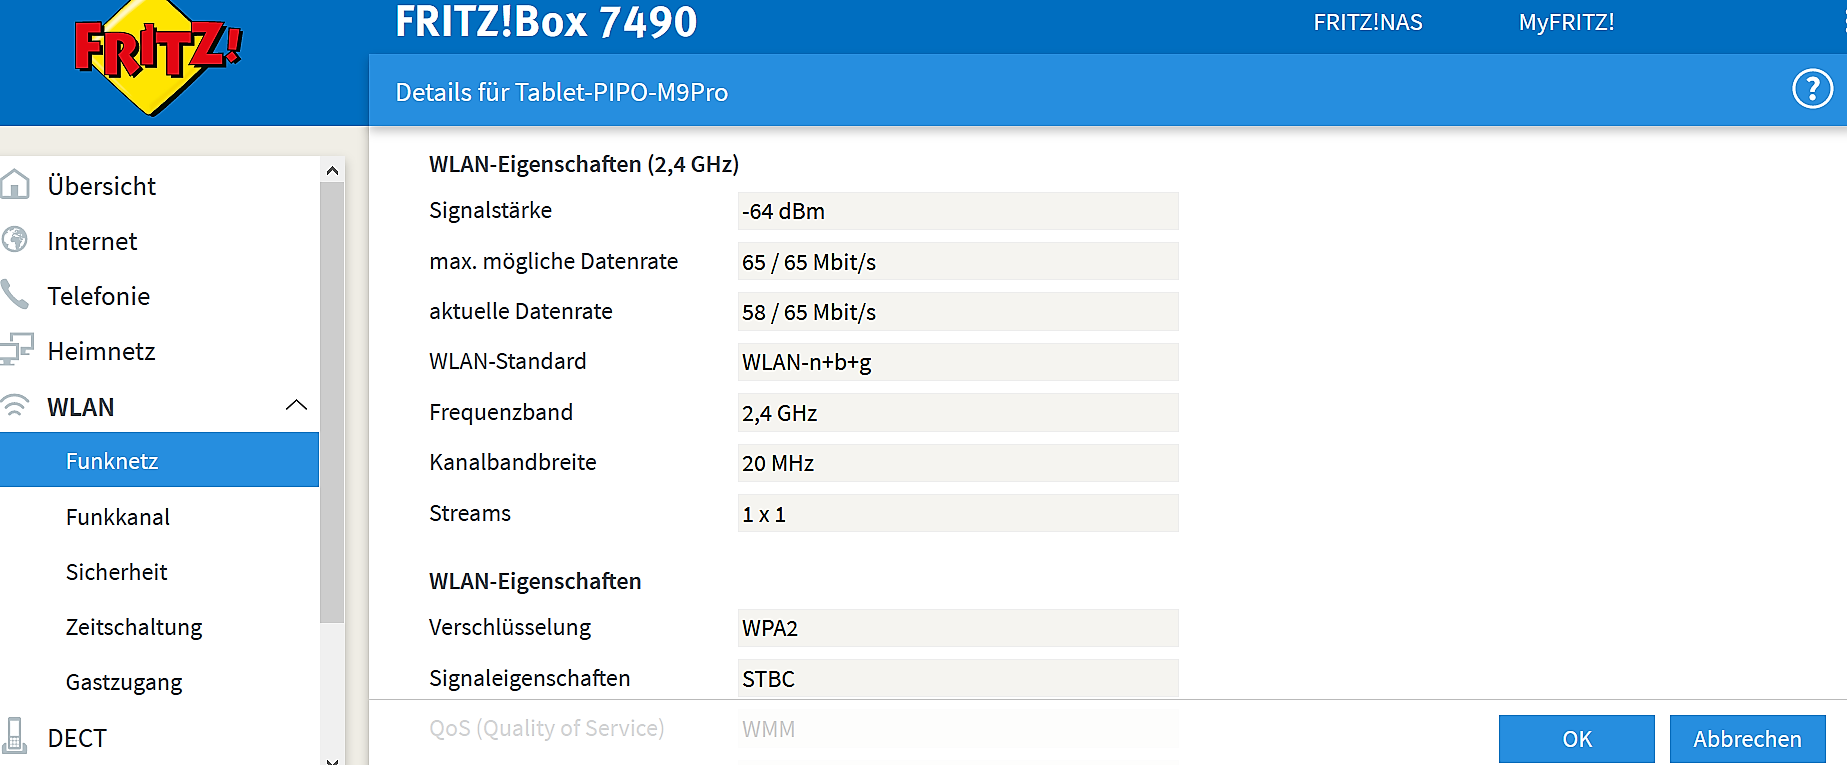Click the Signalstärke field showing -64 dBm
Screen dimensions: 1847x765
point(958,211)
